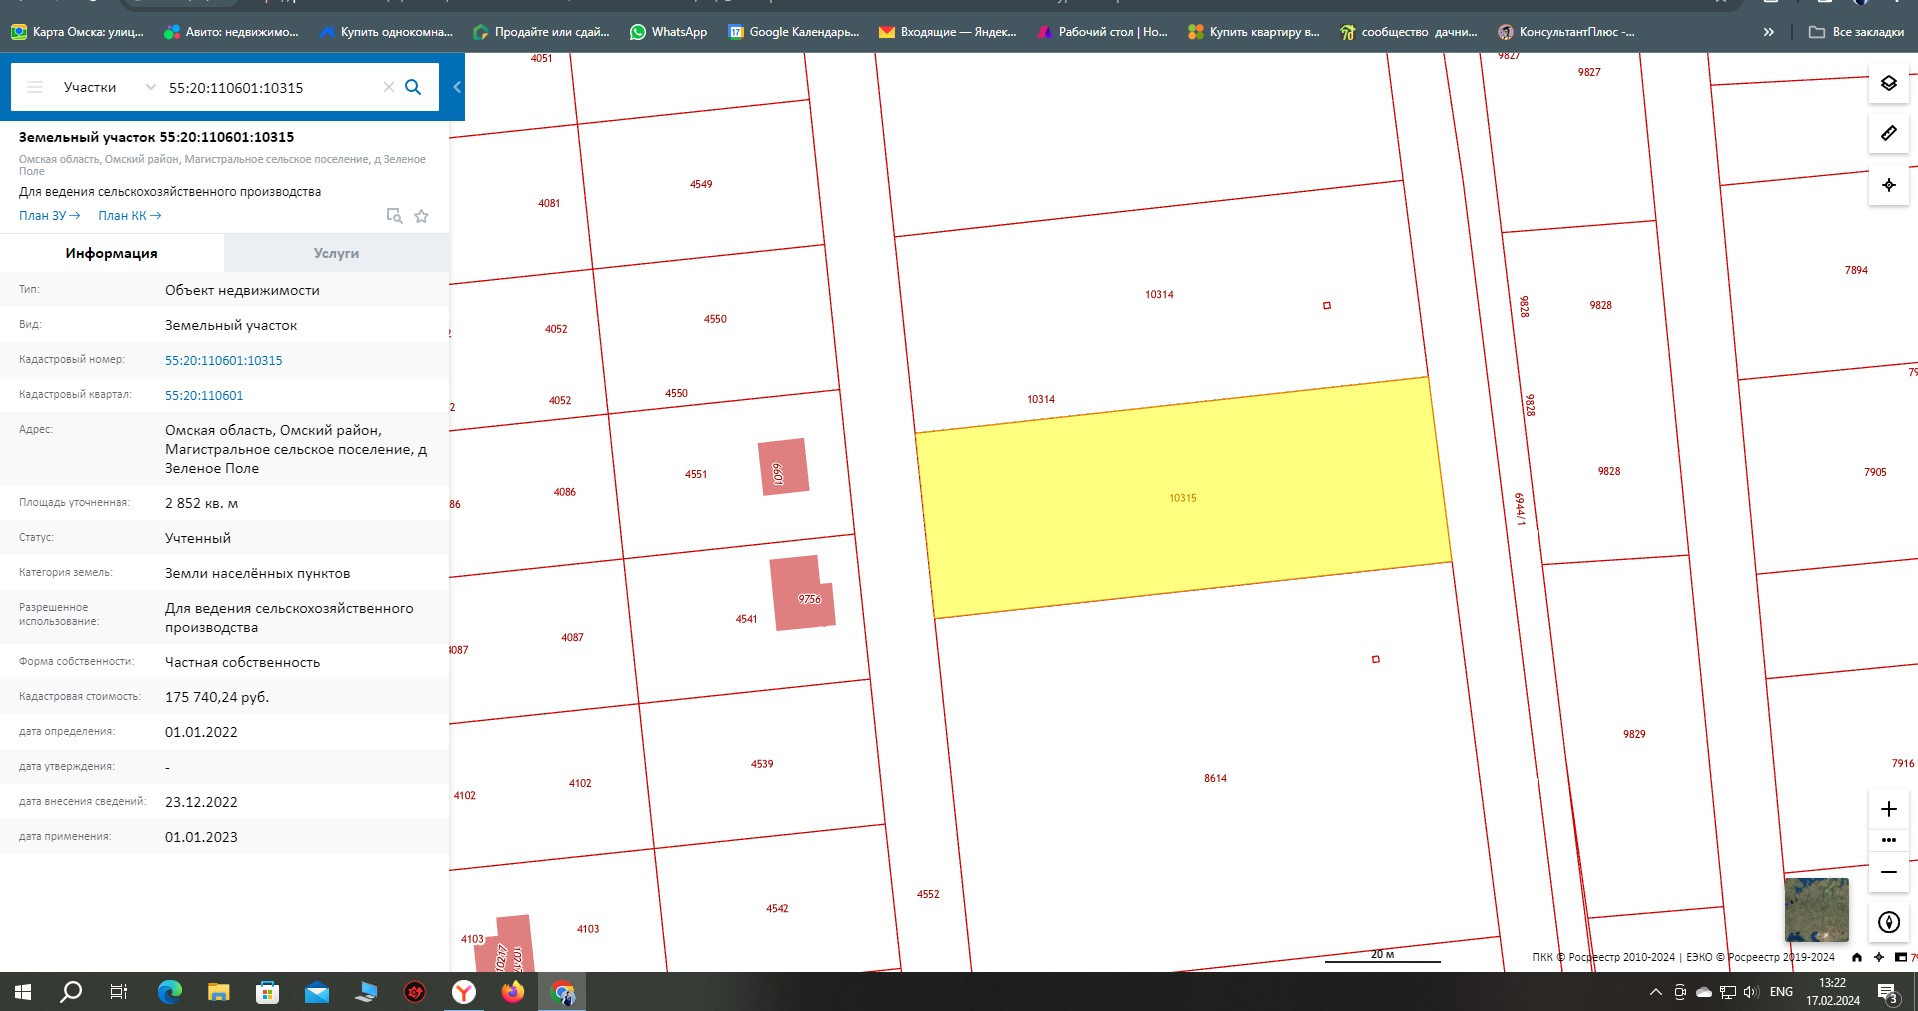
Task: Expand the Участки search type dropdown
Action: pyautogui.click(x=150, y=87)
